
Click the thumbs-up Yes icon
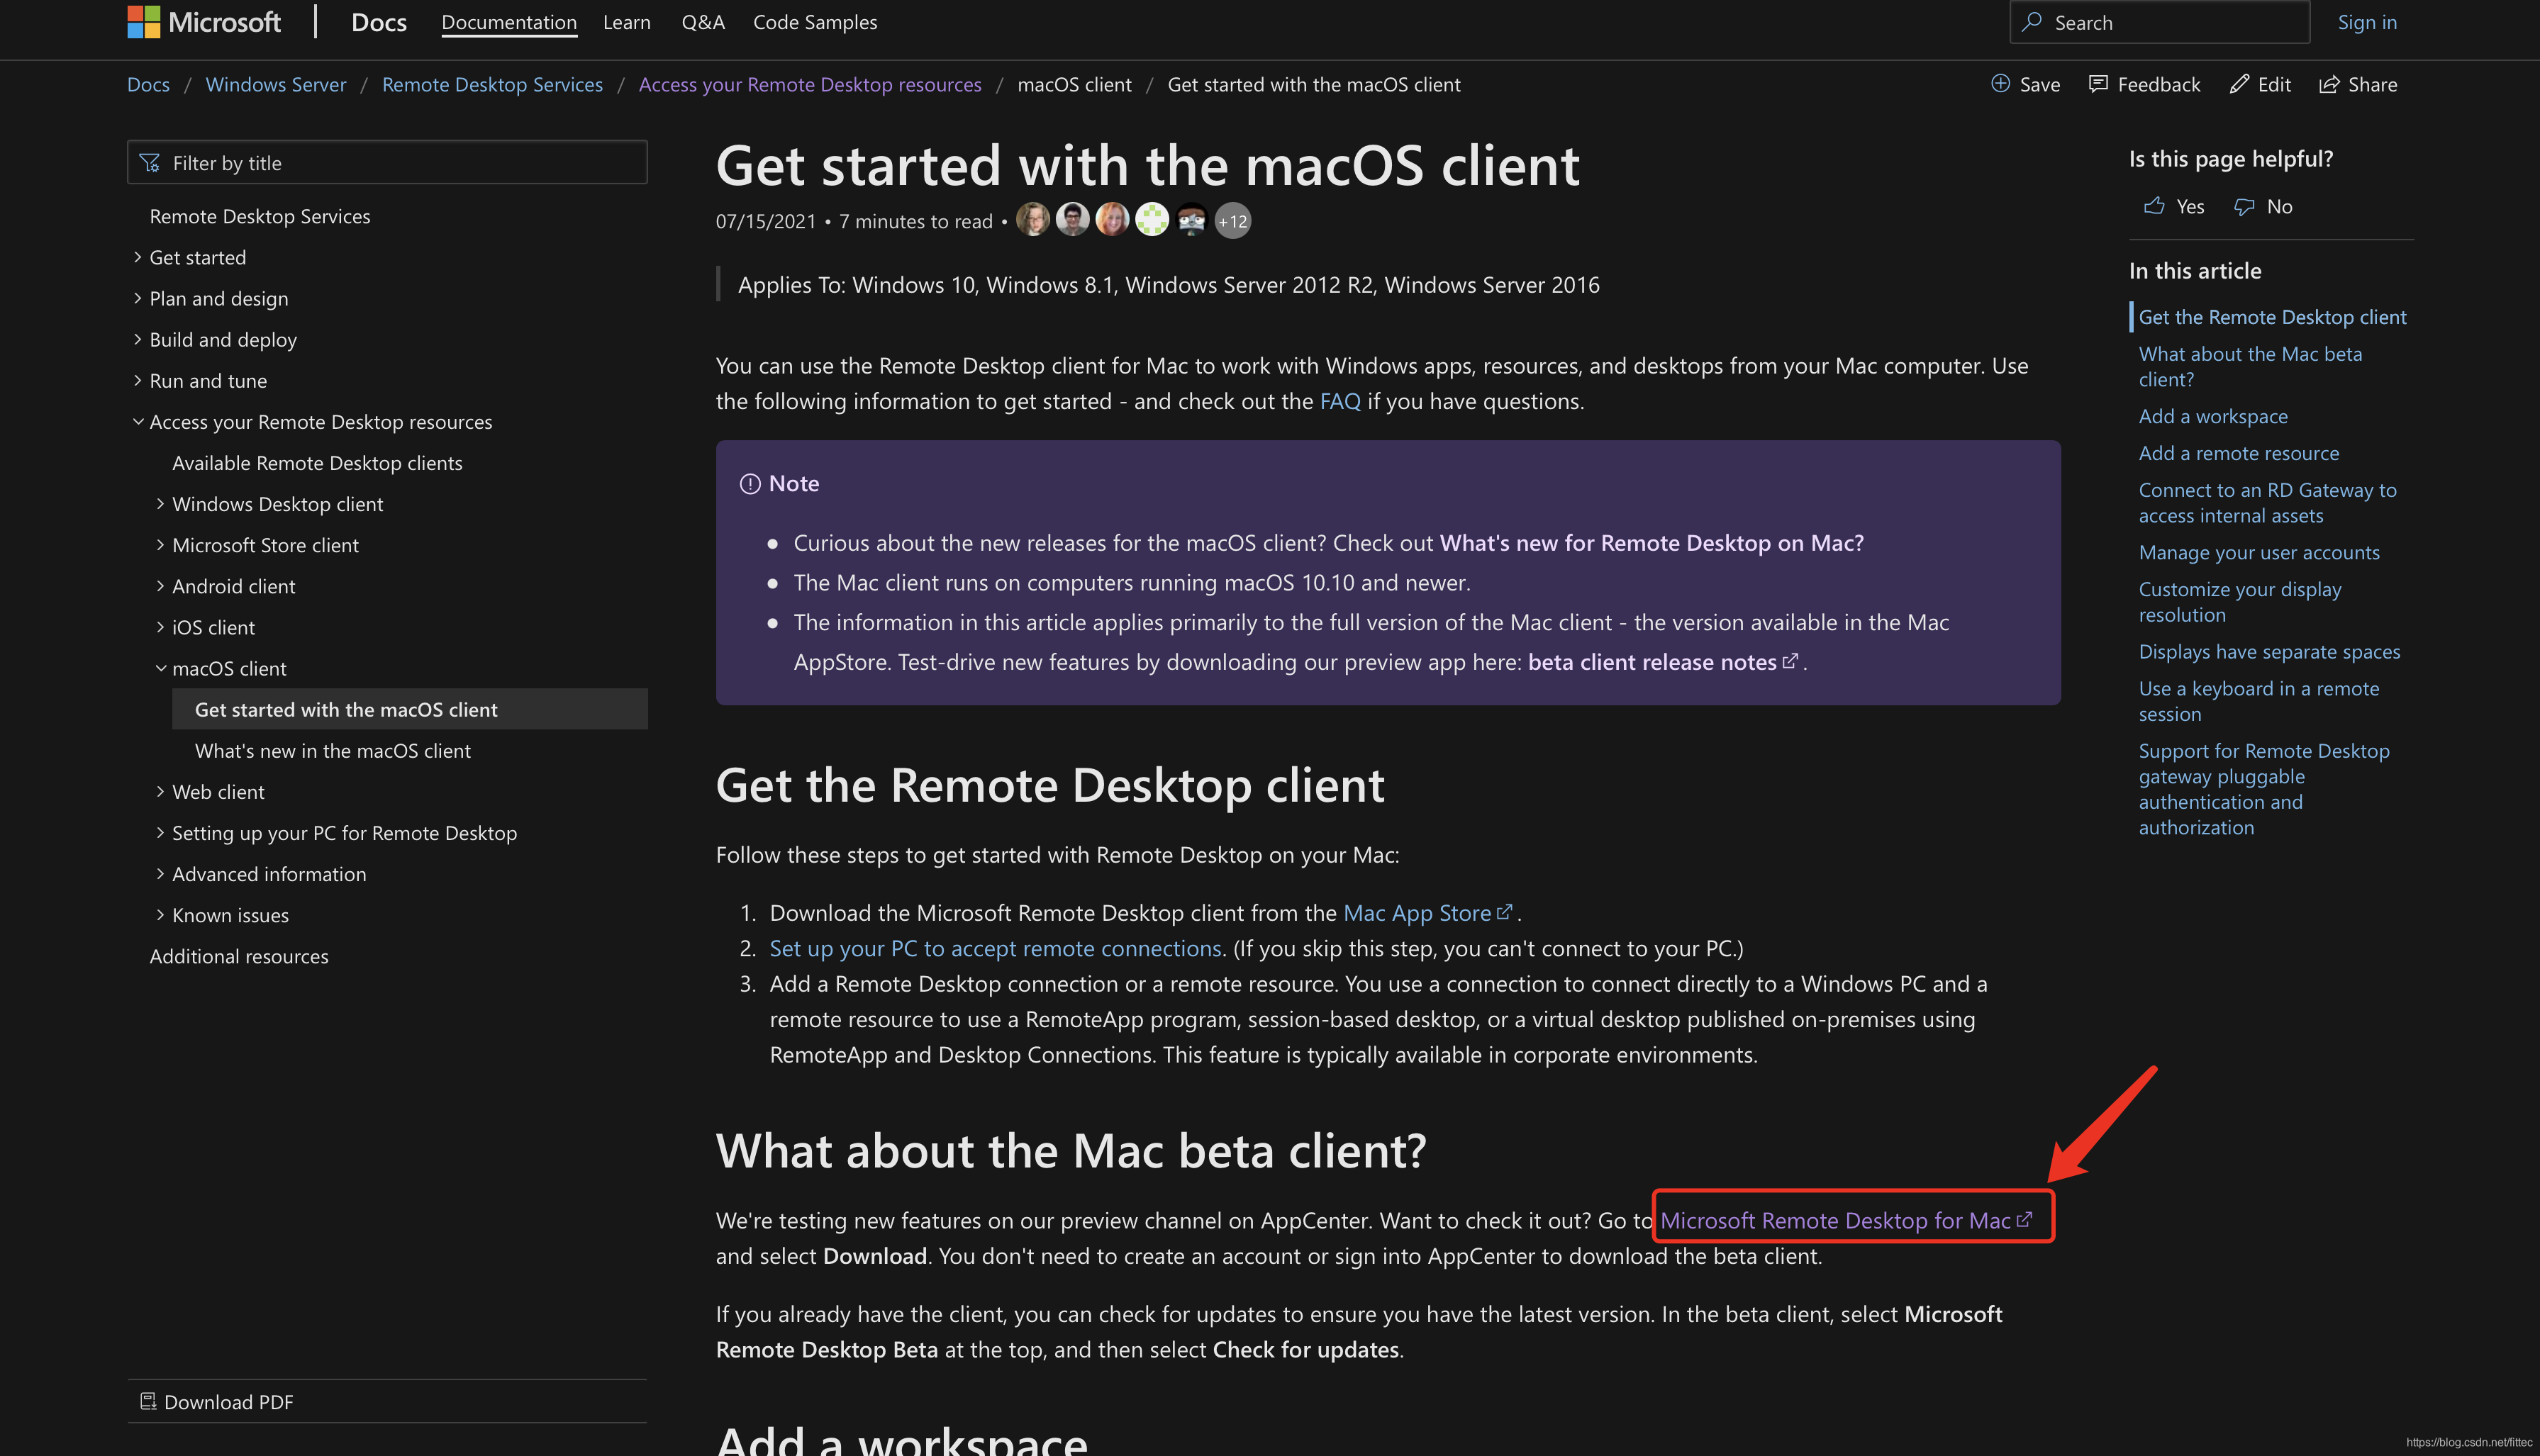click(x=2154, y=206)
